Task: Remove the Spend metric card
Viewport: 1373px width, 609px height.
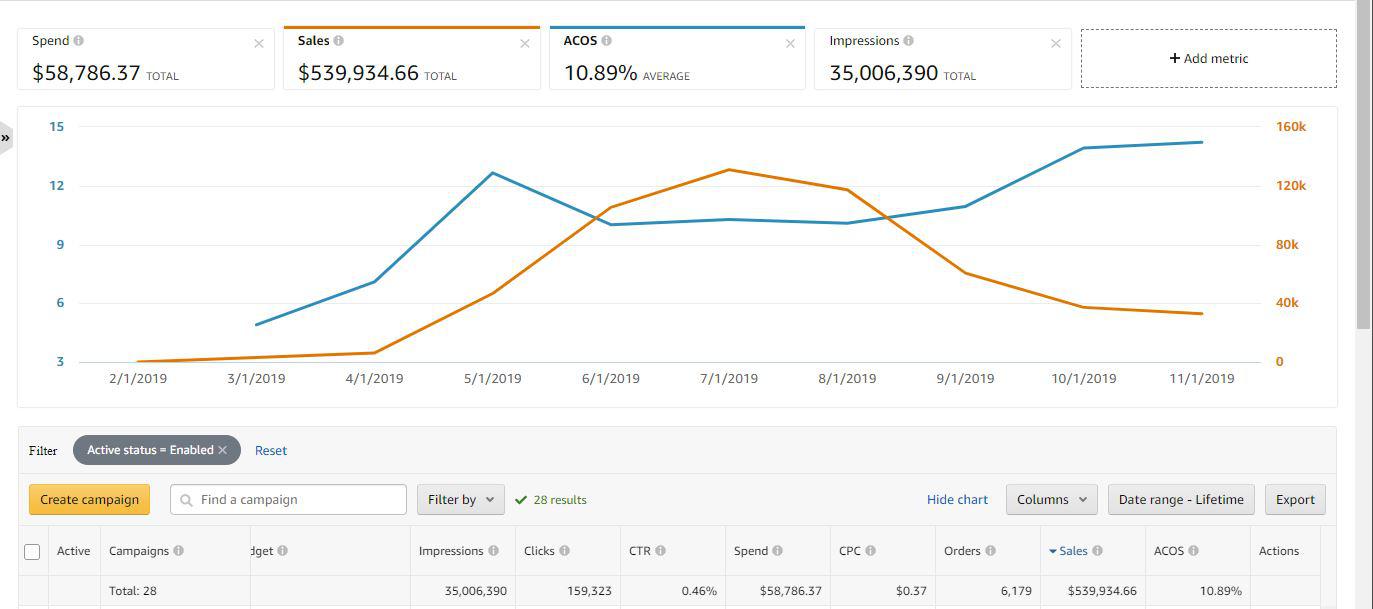Action: [259, 43]
